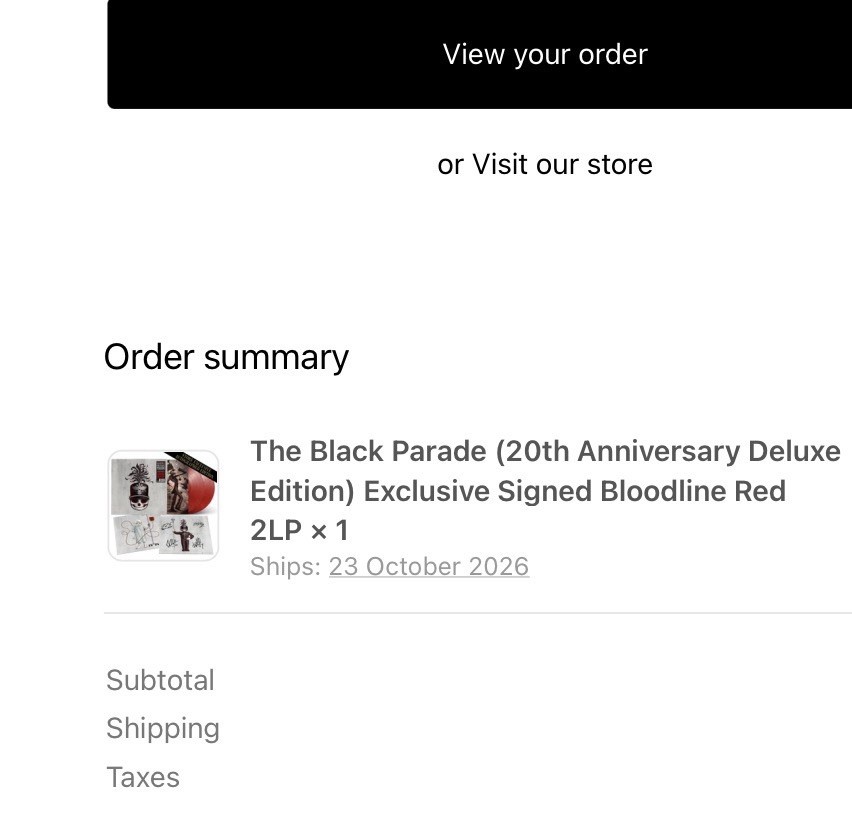Click the Order summary heading

point(226,358)
